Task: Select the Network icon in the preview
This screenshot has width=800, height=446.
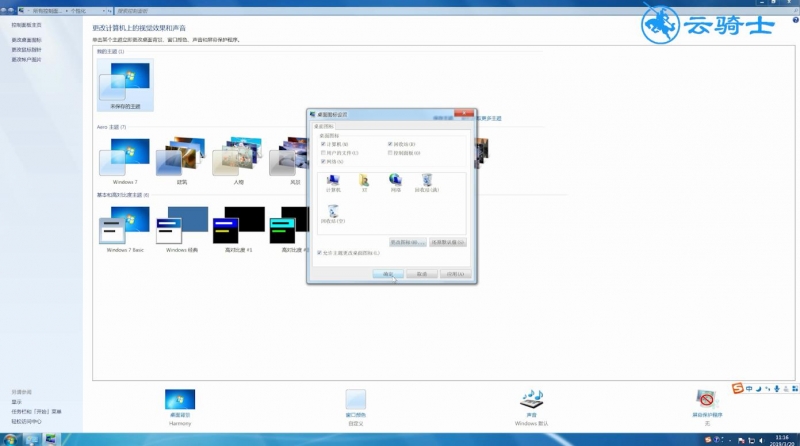Action: click(395, 183)
